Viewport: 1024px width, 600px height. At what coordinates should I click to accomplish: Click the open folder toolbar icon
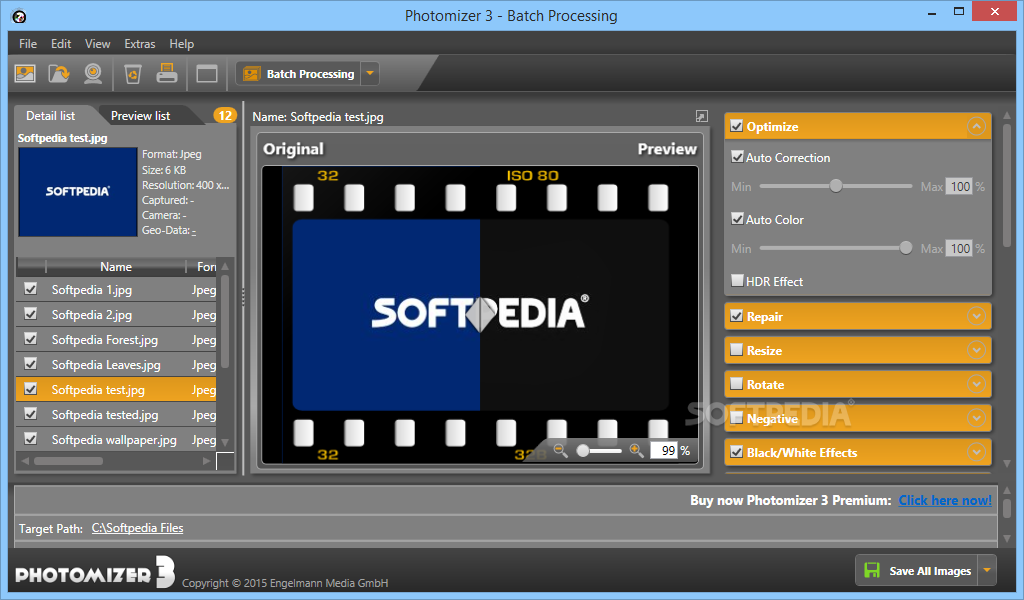tap(59, 74)
